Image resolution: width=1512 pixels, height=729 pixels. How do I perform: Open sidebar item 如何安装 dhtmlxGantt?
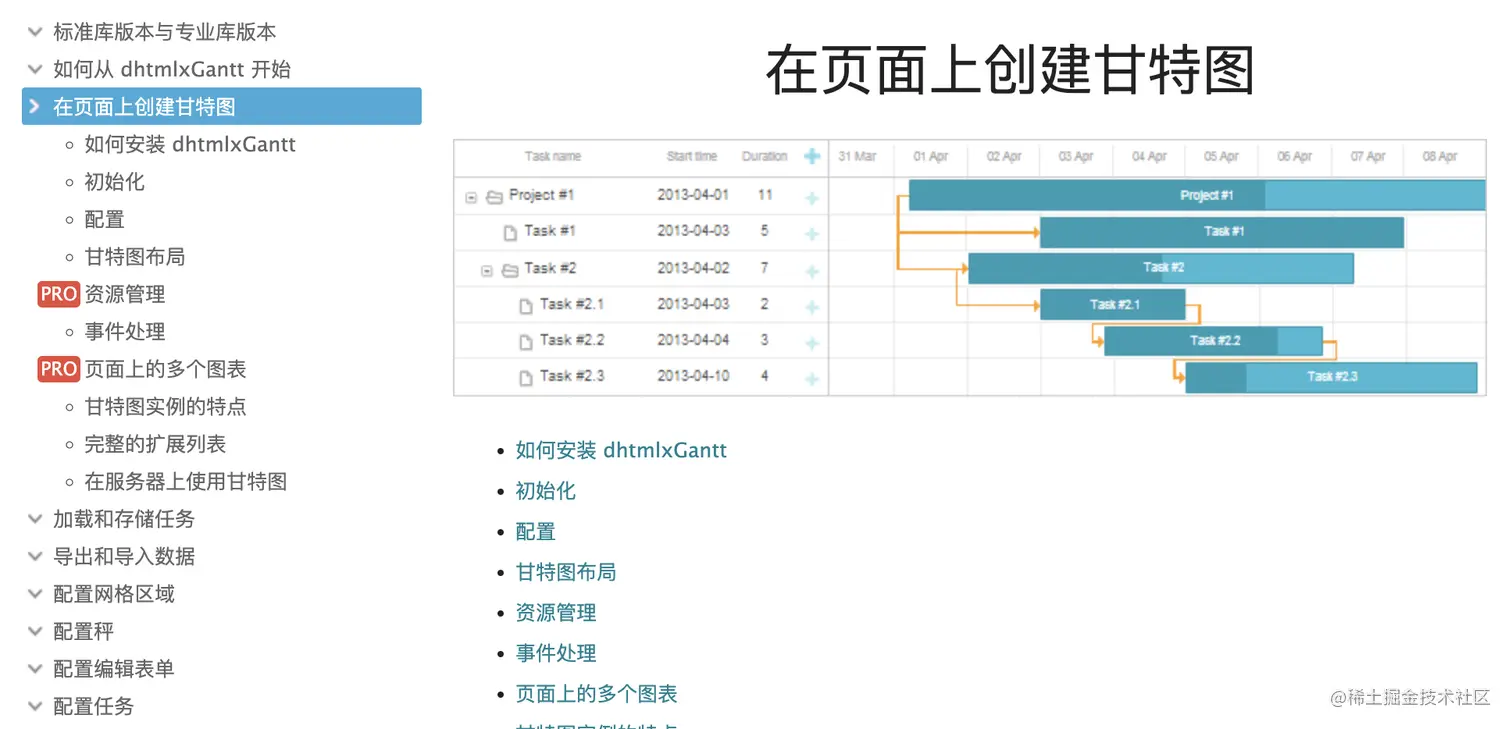coord(190,144)
